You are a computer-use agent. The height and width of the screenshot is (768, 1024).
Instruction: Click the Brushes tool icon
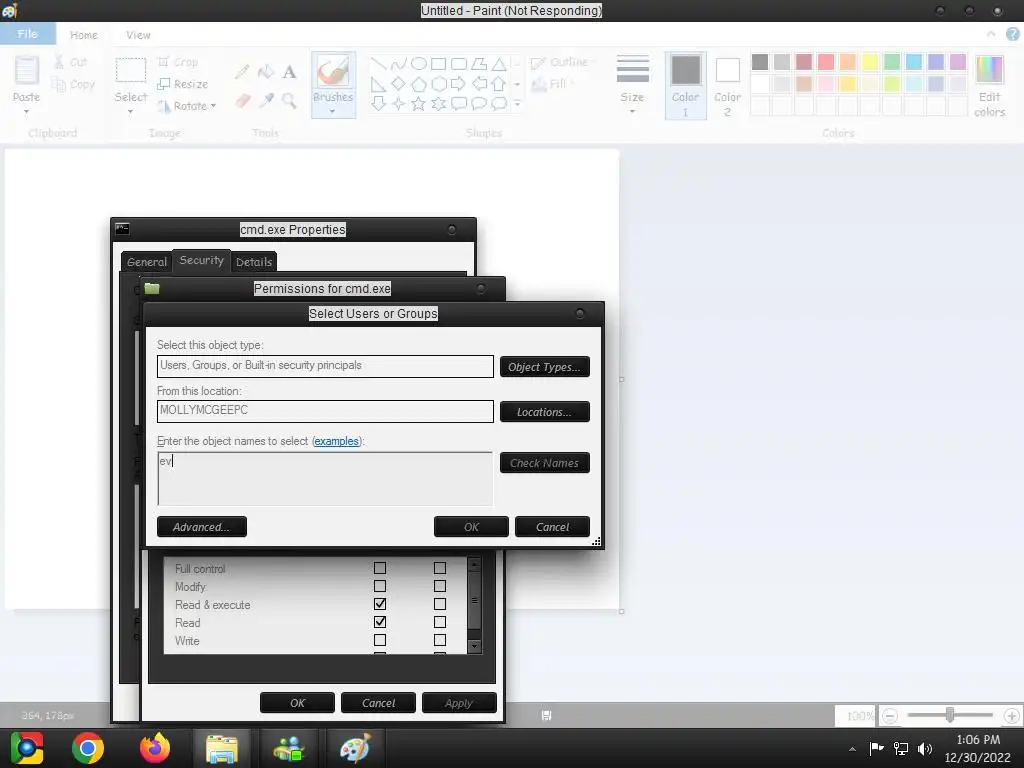[x=333, y=71]
